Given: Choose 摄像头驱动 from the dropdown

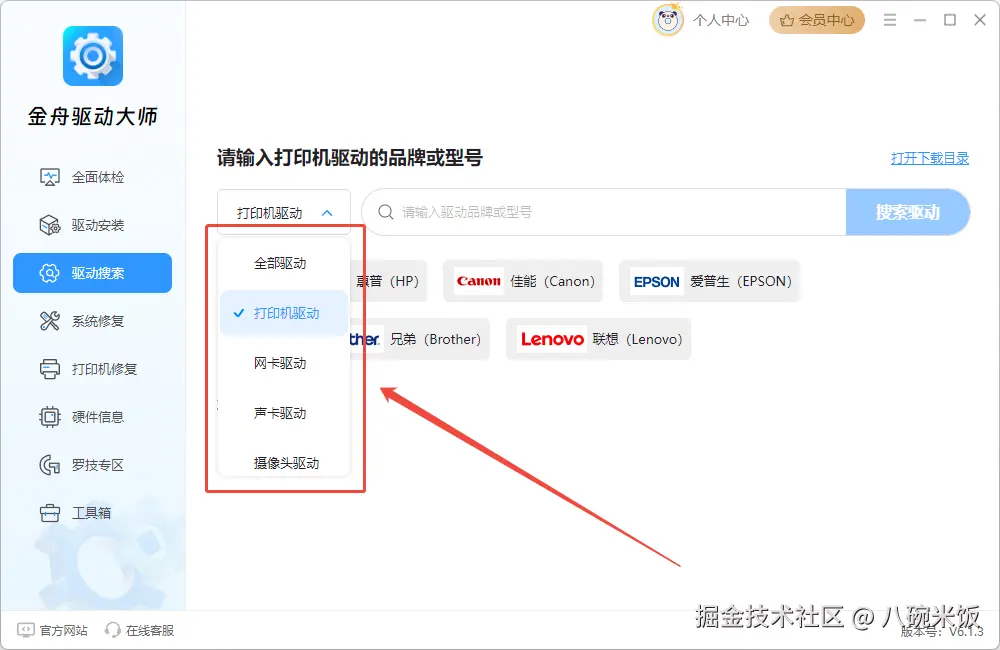Looking at the screenshot, I should pos(284,462).
